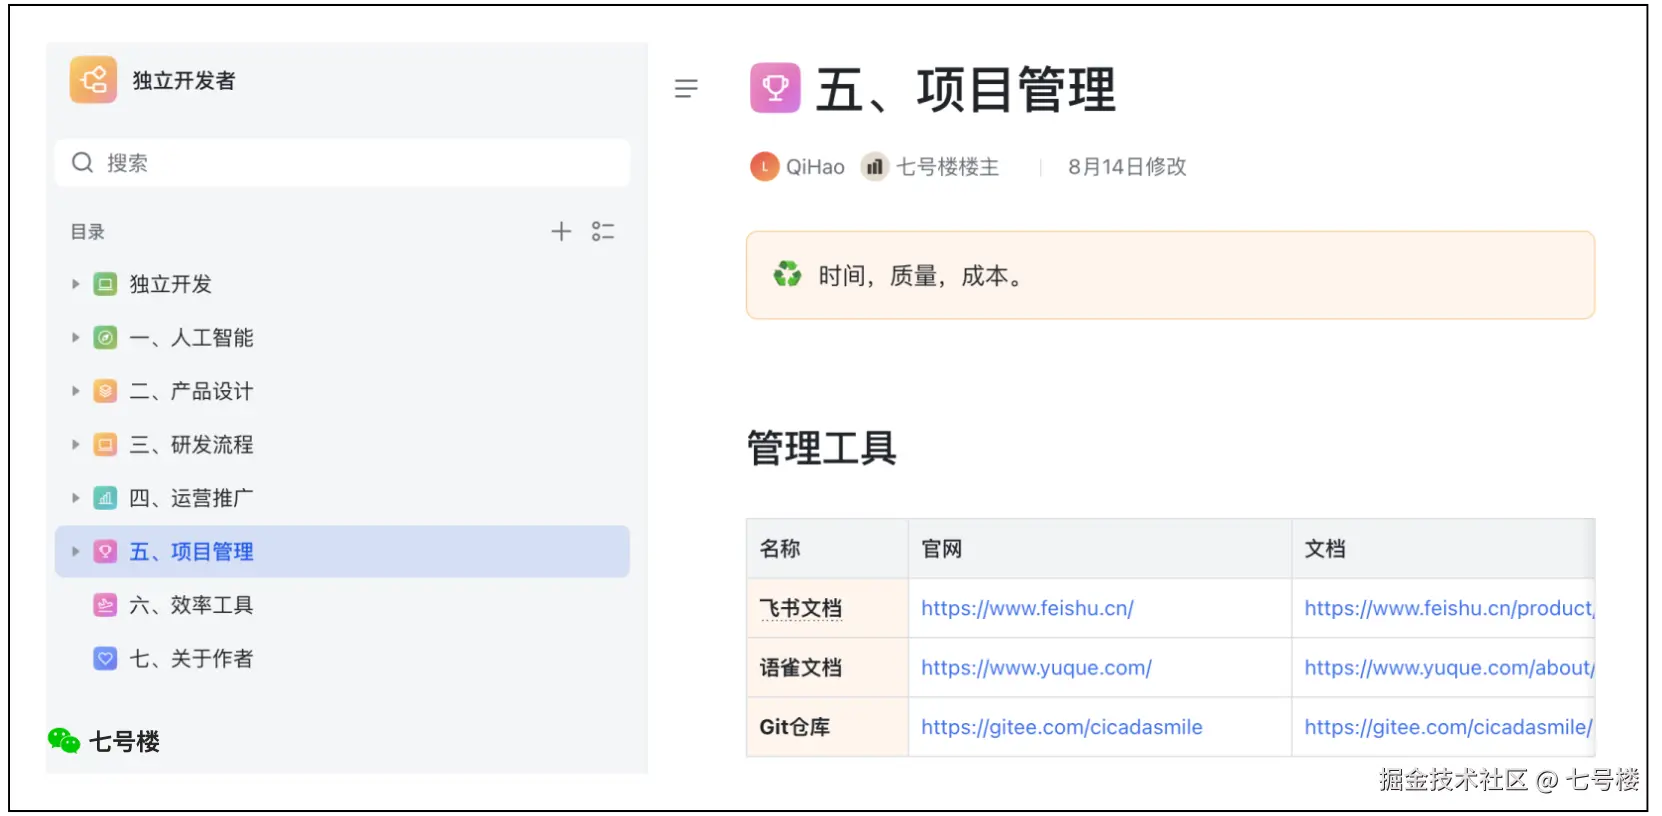The width and height of the screenshot is (1662, 816).
Task: Expand the 四、运营推广 tree node arrow
Action: (x=75, y=498)
